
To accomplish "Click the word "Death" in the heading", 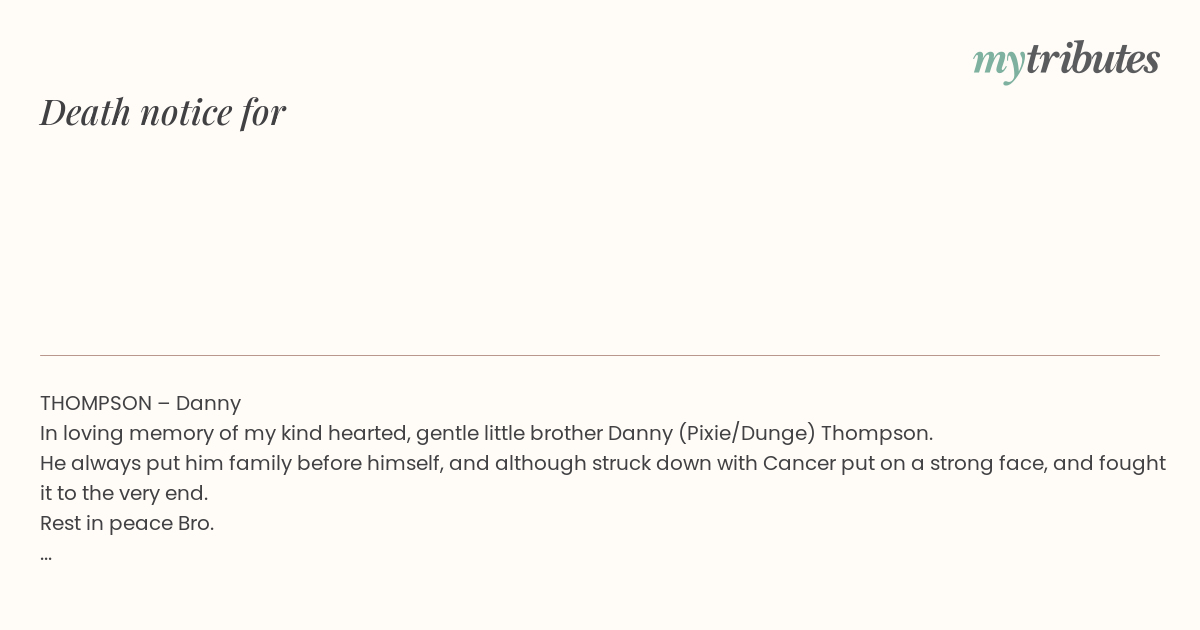I will point(86,112).
